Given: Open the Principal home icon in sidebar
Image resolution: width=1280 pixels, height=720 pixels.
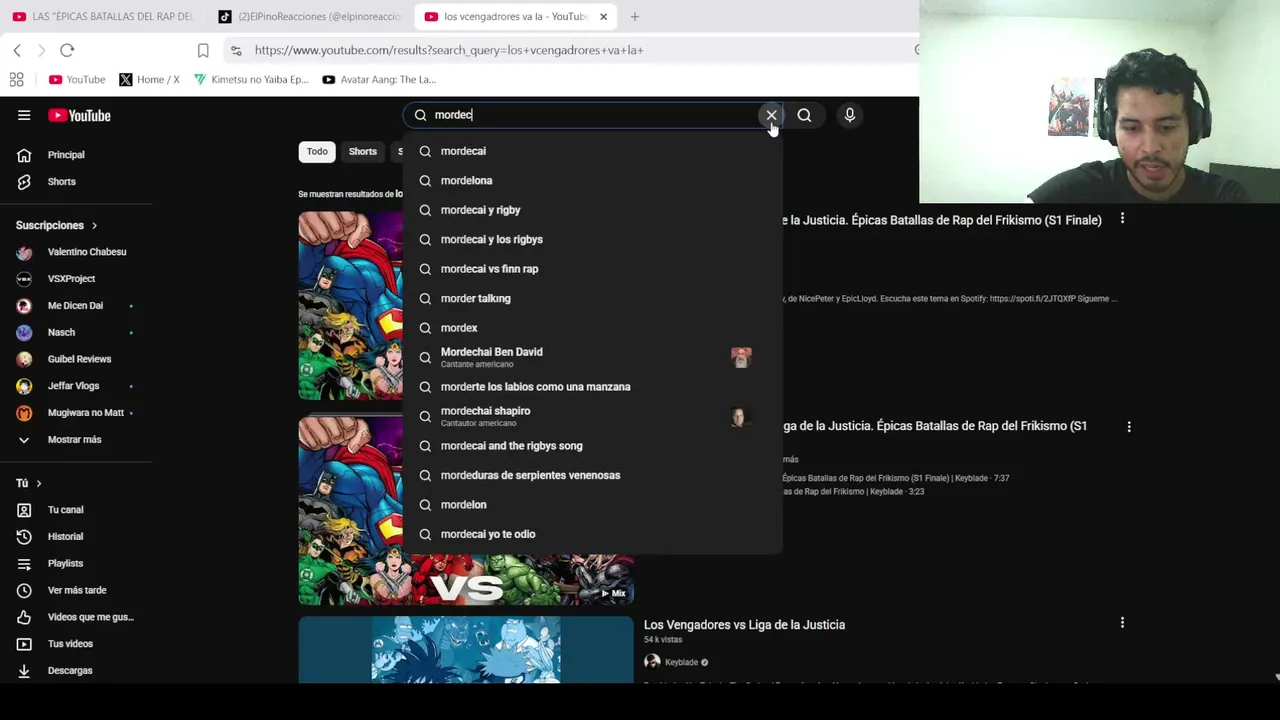Looking at the screenshot, I should point(24,155).
